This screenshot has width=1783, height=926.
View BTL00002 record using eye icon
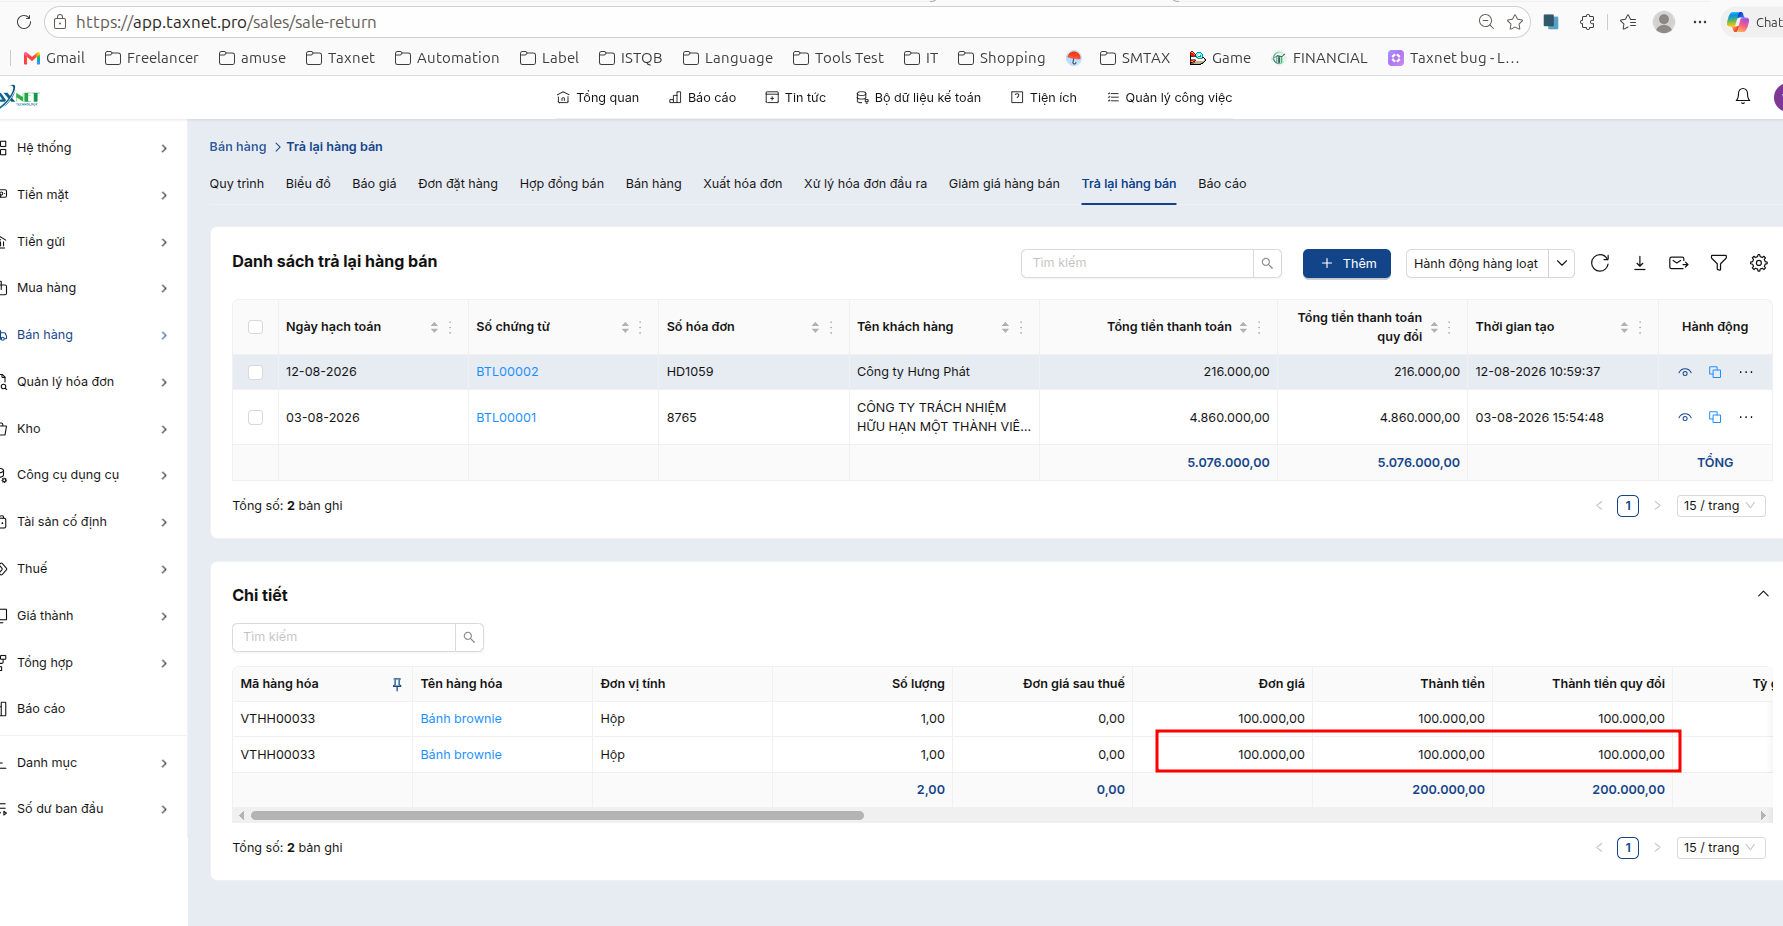[1685, 372]
